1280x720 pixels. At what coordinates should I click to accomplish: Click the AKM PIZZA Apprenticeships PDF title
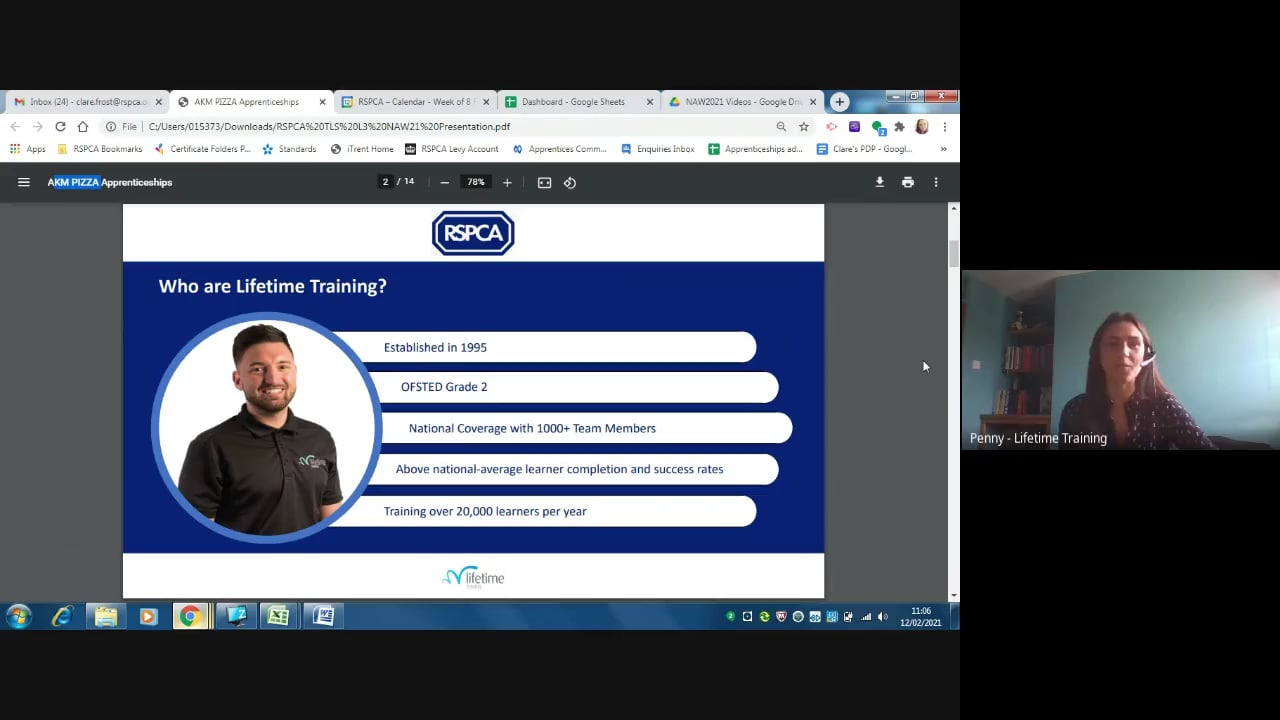click(110, 182)
